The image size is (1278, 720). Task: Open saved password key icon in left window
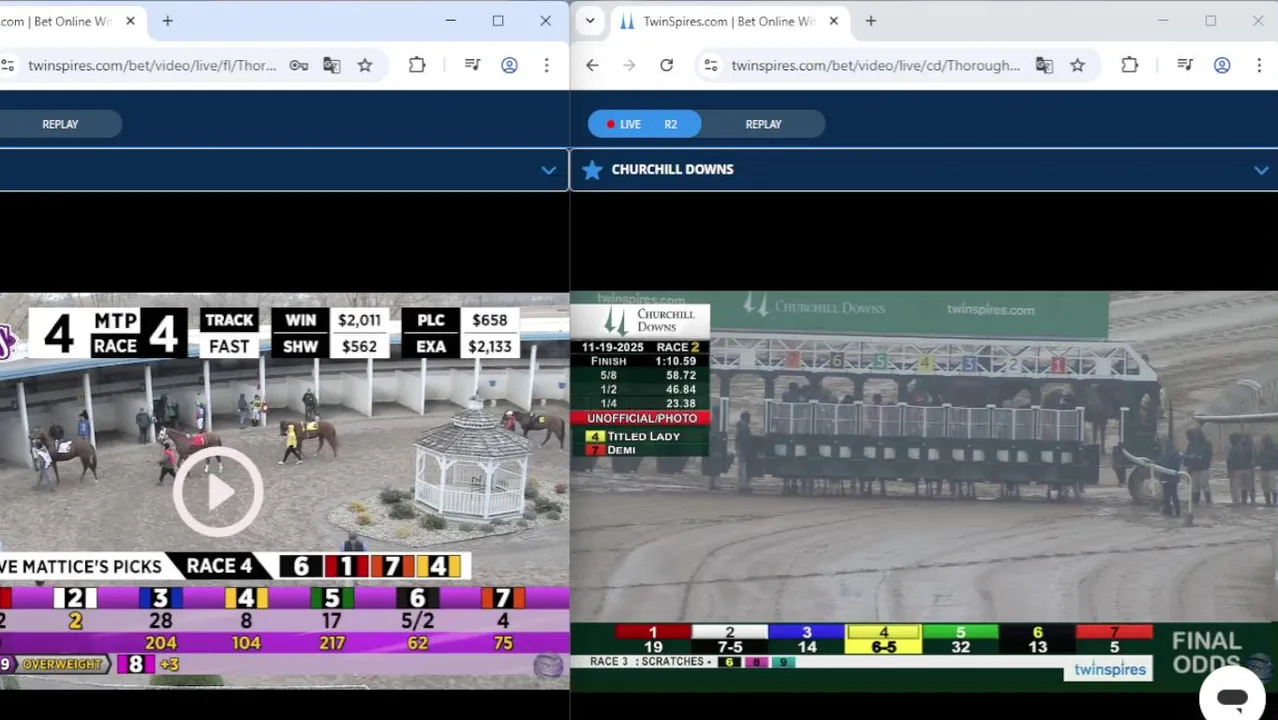coord(298,65)
